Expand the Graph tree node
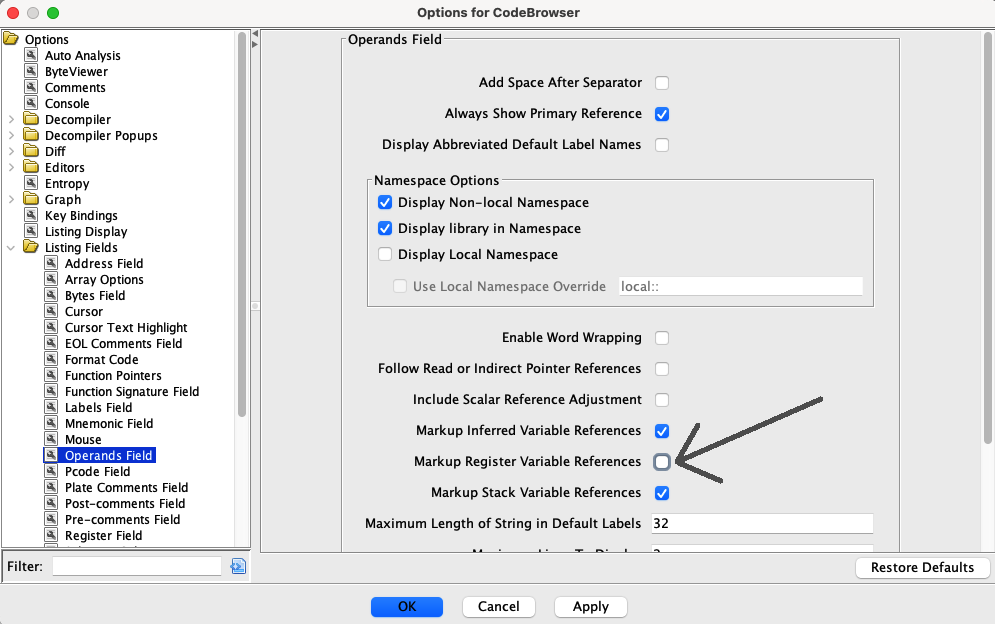This screenshot has height=624, width=995. [11, 199]
